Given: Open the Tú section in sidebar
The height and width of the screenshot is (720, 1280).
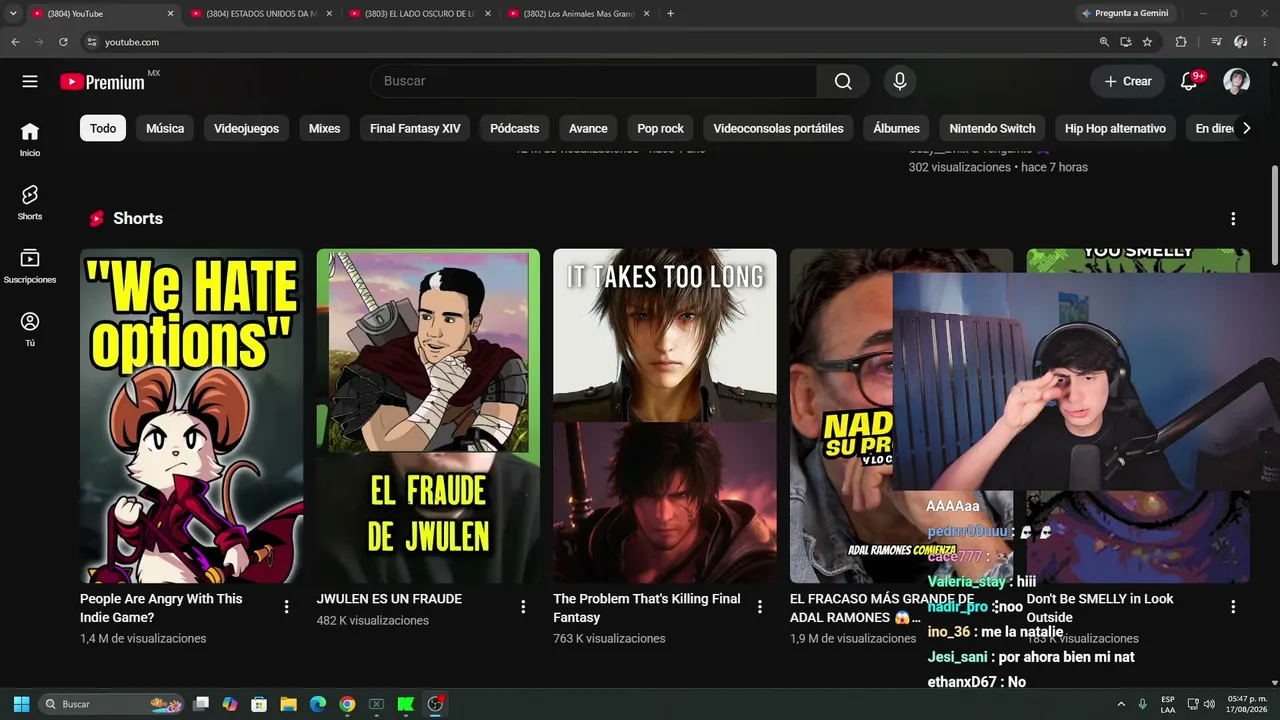Looking at the screenshot, I should 30,329.
